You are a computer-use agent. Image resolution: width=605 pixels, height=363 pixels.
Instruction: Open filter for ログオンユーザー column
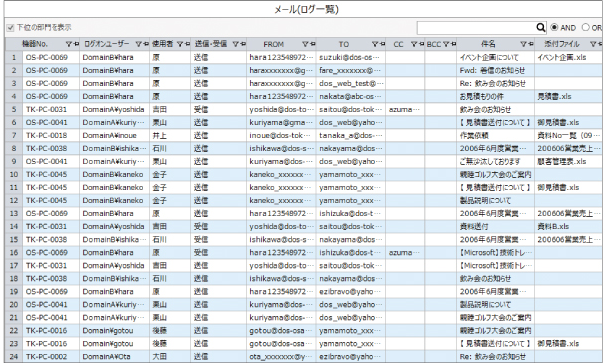pos(138,44)
